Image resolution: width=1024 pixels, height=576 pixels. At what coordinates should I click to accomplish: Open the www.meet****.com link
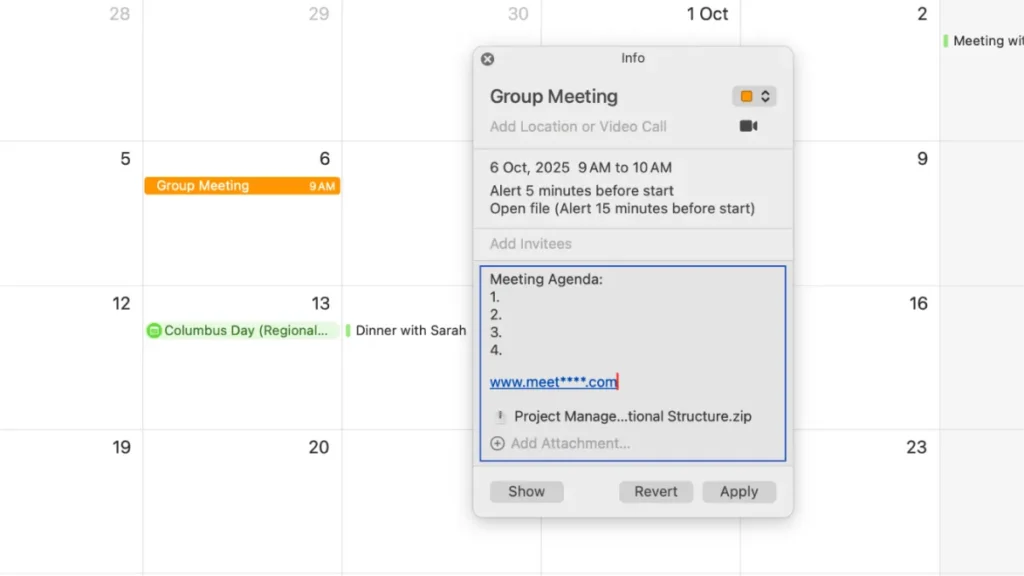click(553, 382)
